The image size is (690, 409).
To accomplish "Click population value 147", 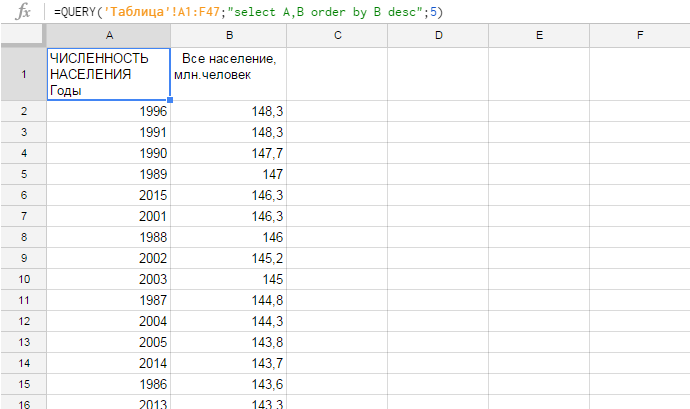I will coord(229,174).
